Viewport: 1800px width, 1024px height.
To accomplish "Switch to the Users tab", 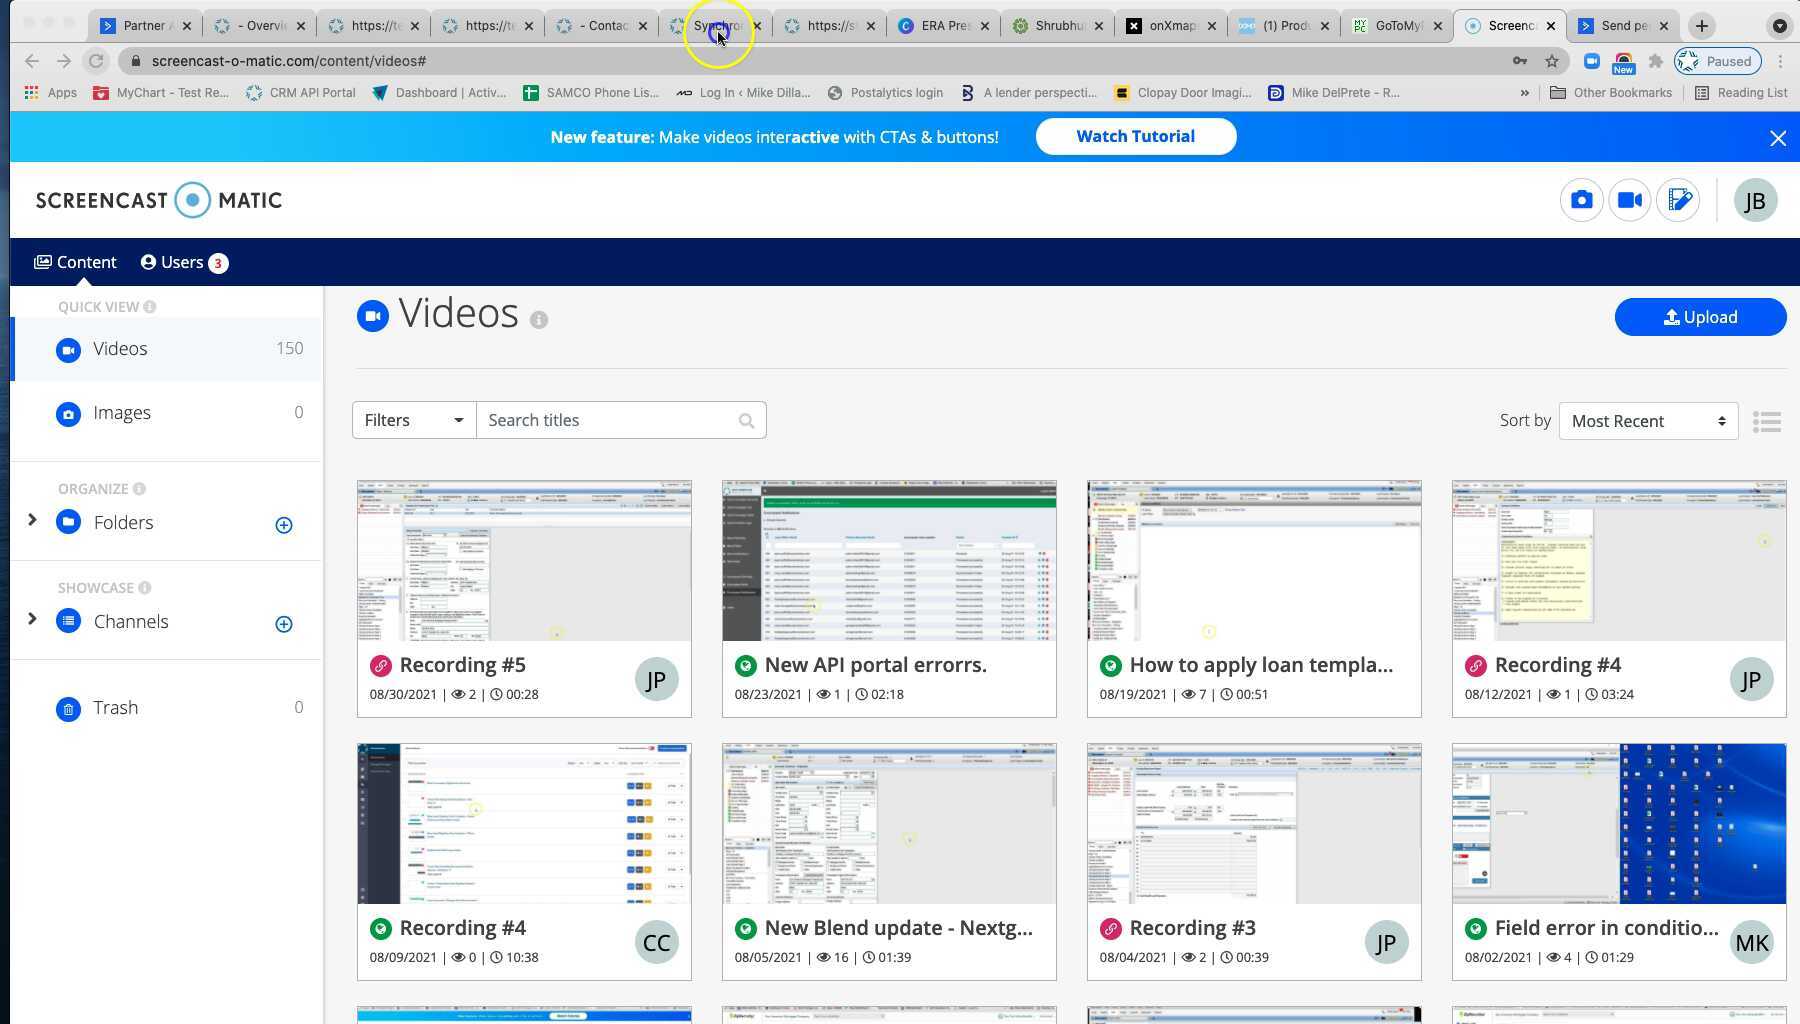I will 183,262.
